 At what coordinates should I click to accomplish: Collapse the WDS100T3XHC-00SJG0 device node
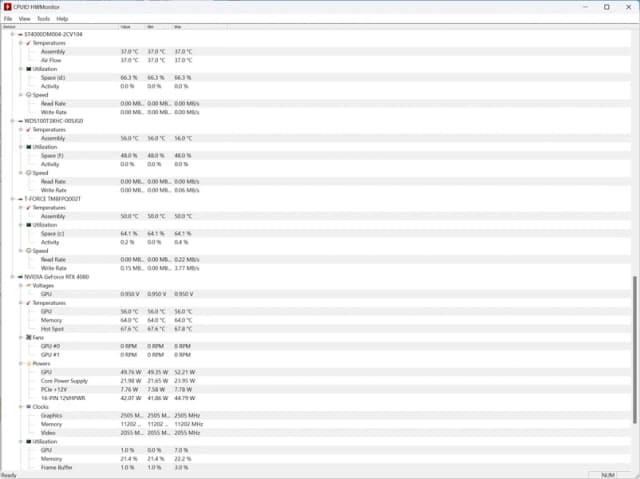(x=12, y=121)
